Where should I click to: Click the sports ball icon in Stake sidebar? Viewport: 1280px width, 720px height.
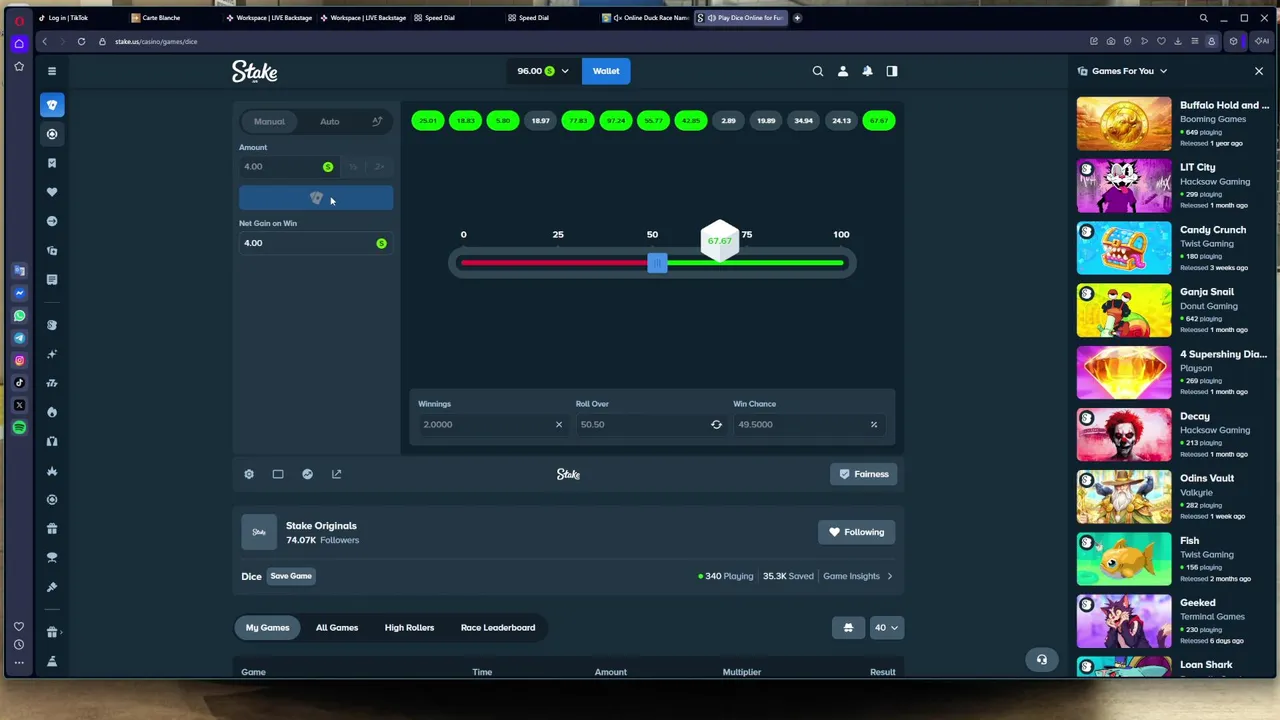coord(52,134)
